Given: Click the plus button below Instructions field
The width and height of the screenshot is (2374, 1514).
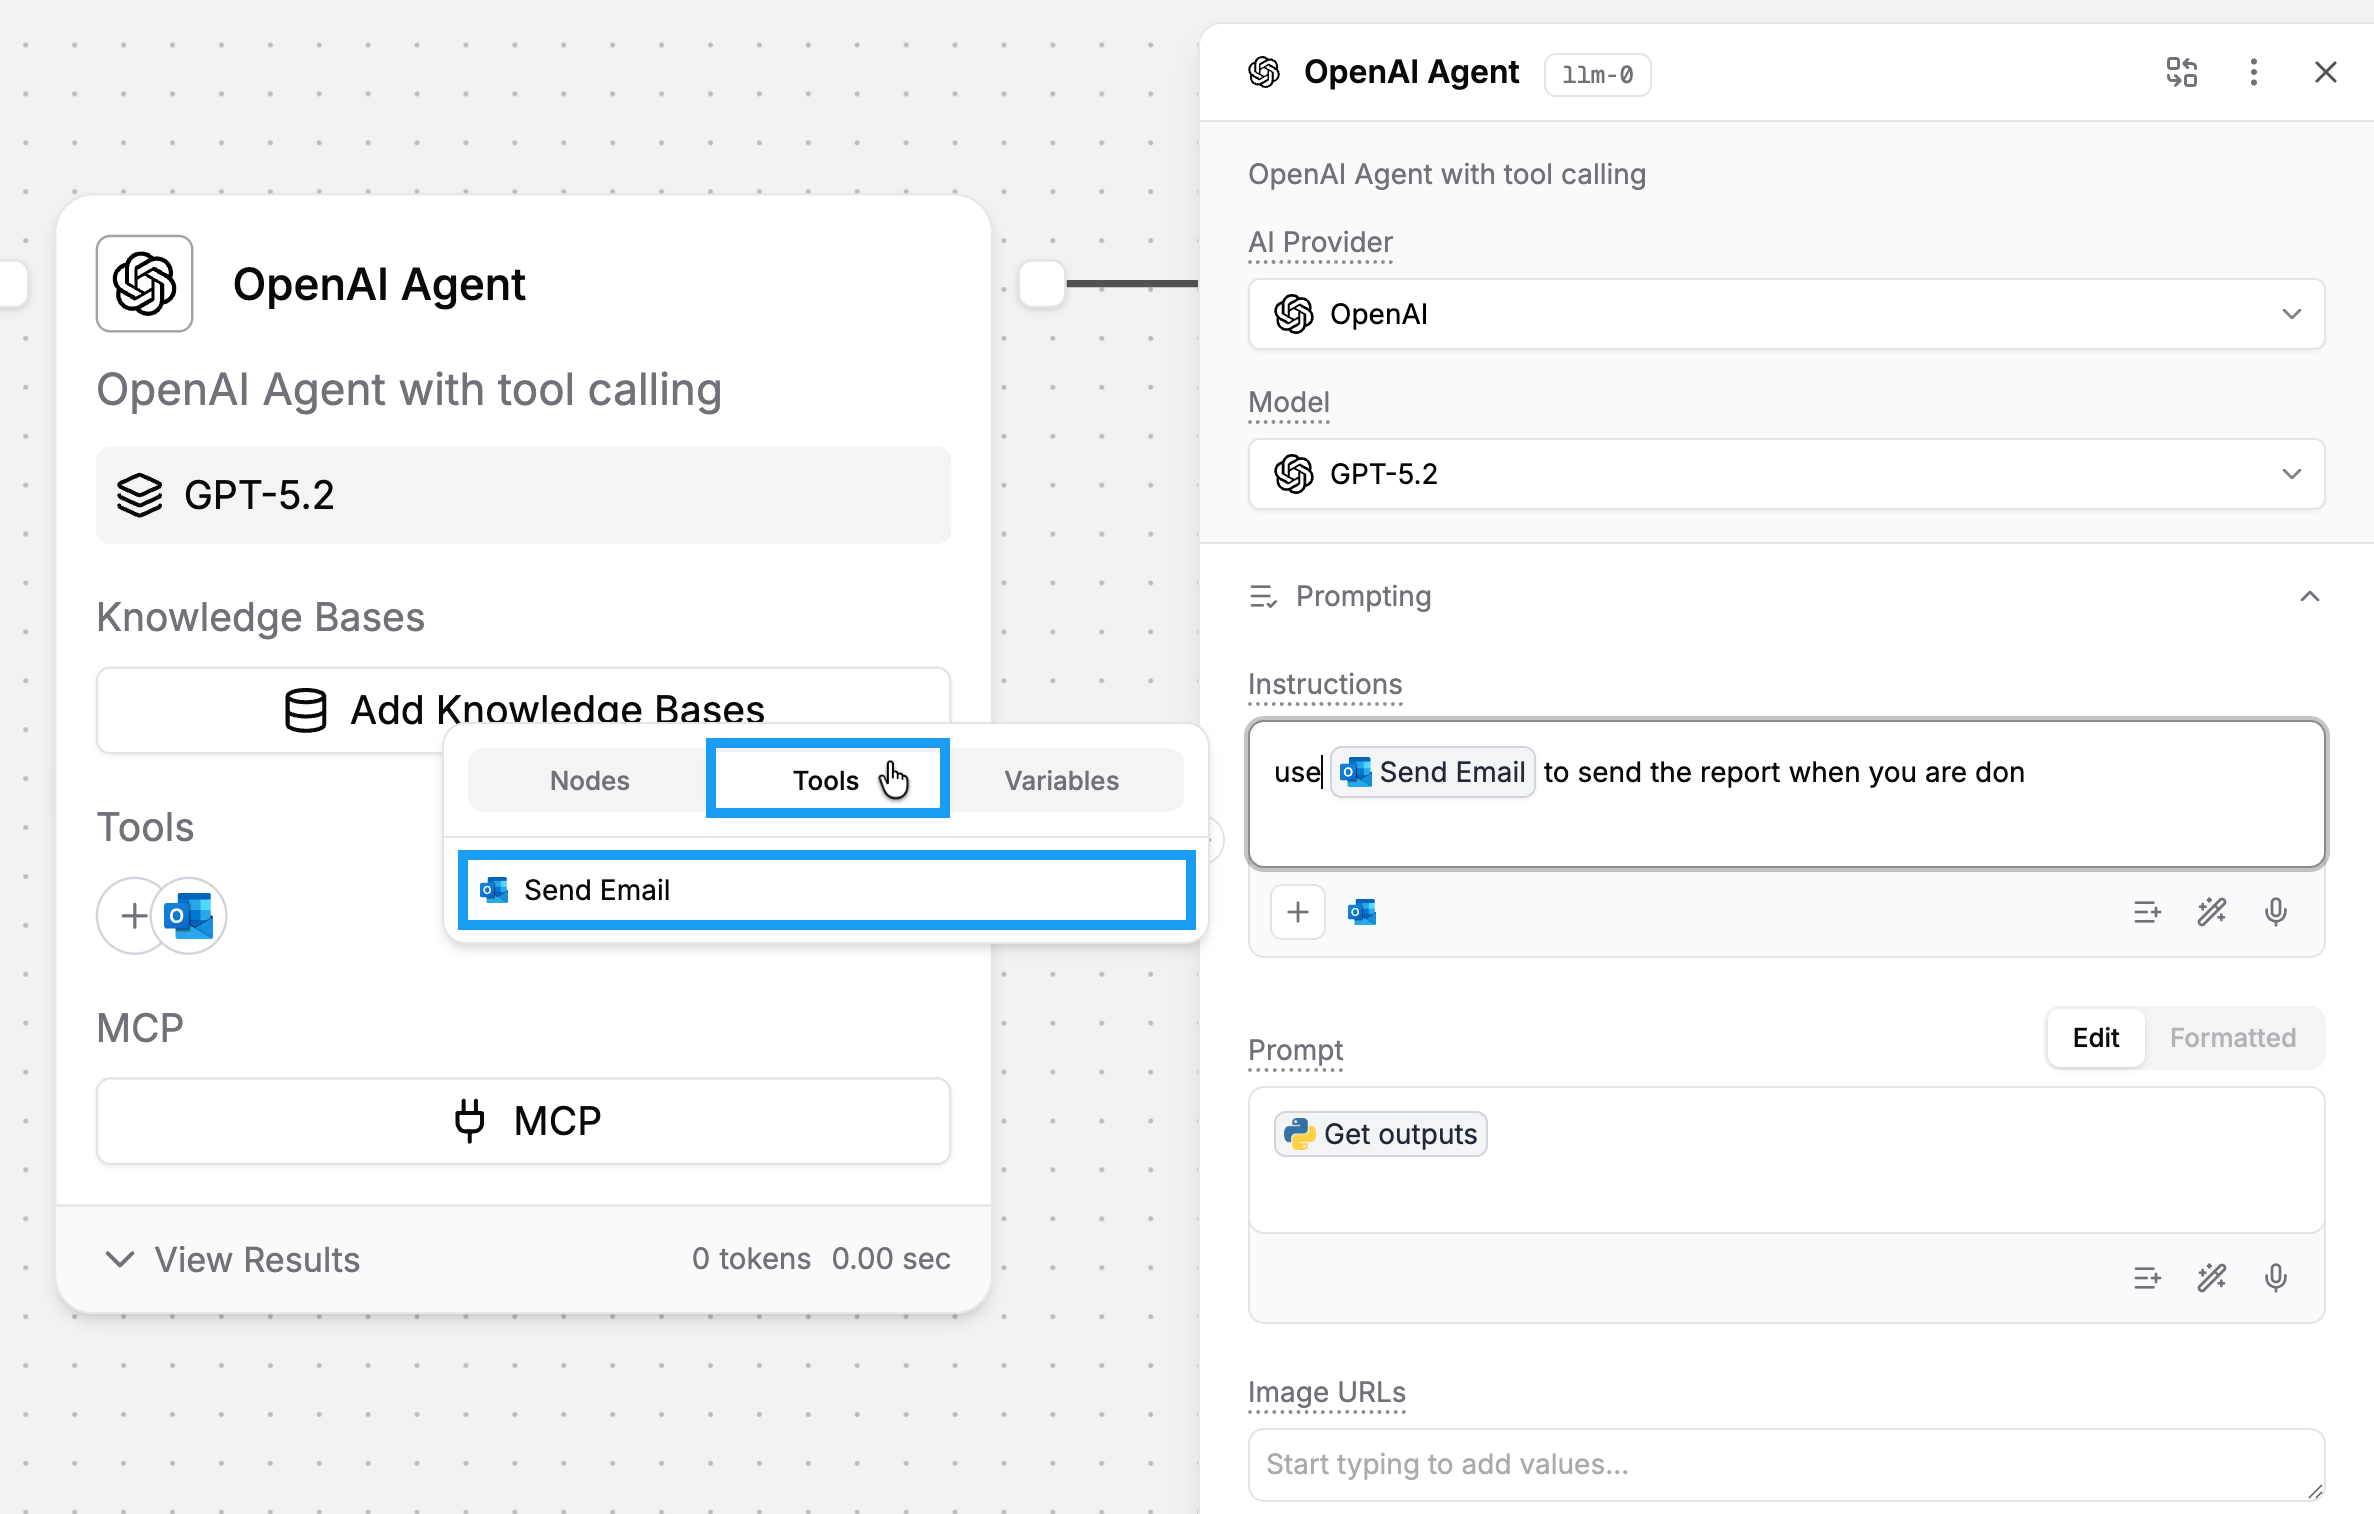Looking at the screenshot, I should tap(1297, 912).
